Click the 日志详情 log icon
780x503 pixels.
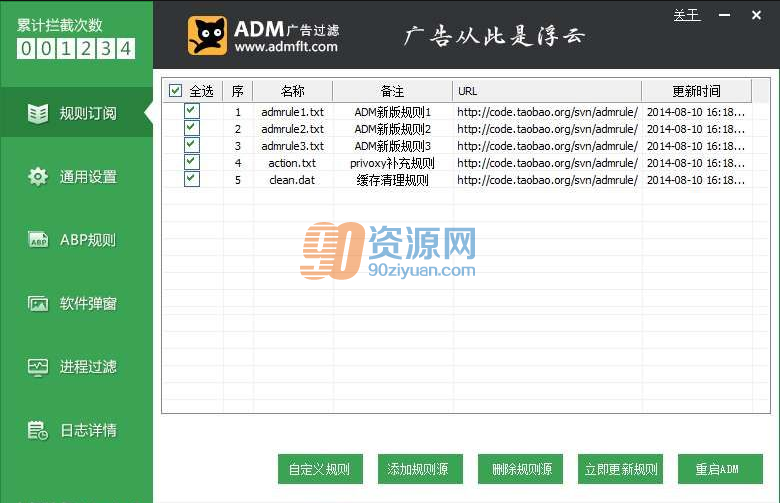(38, 430)
